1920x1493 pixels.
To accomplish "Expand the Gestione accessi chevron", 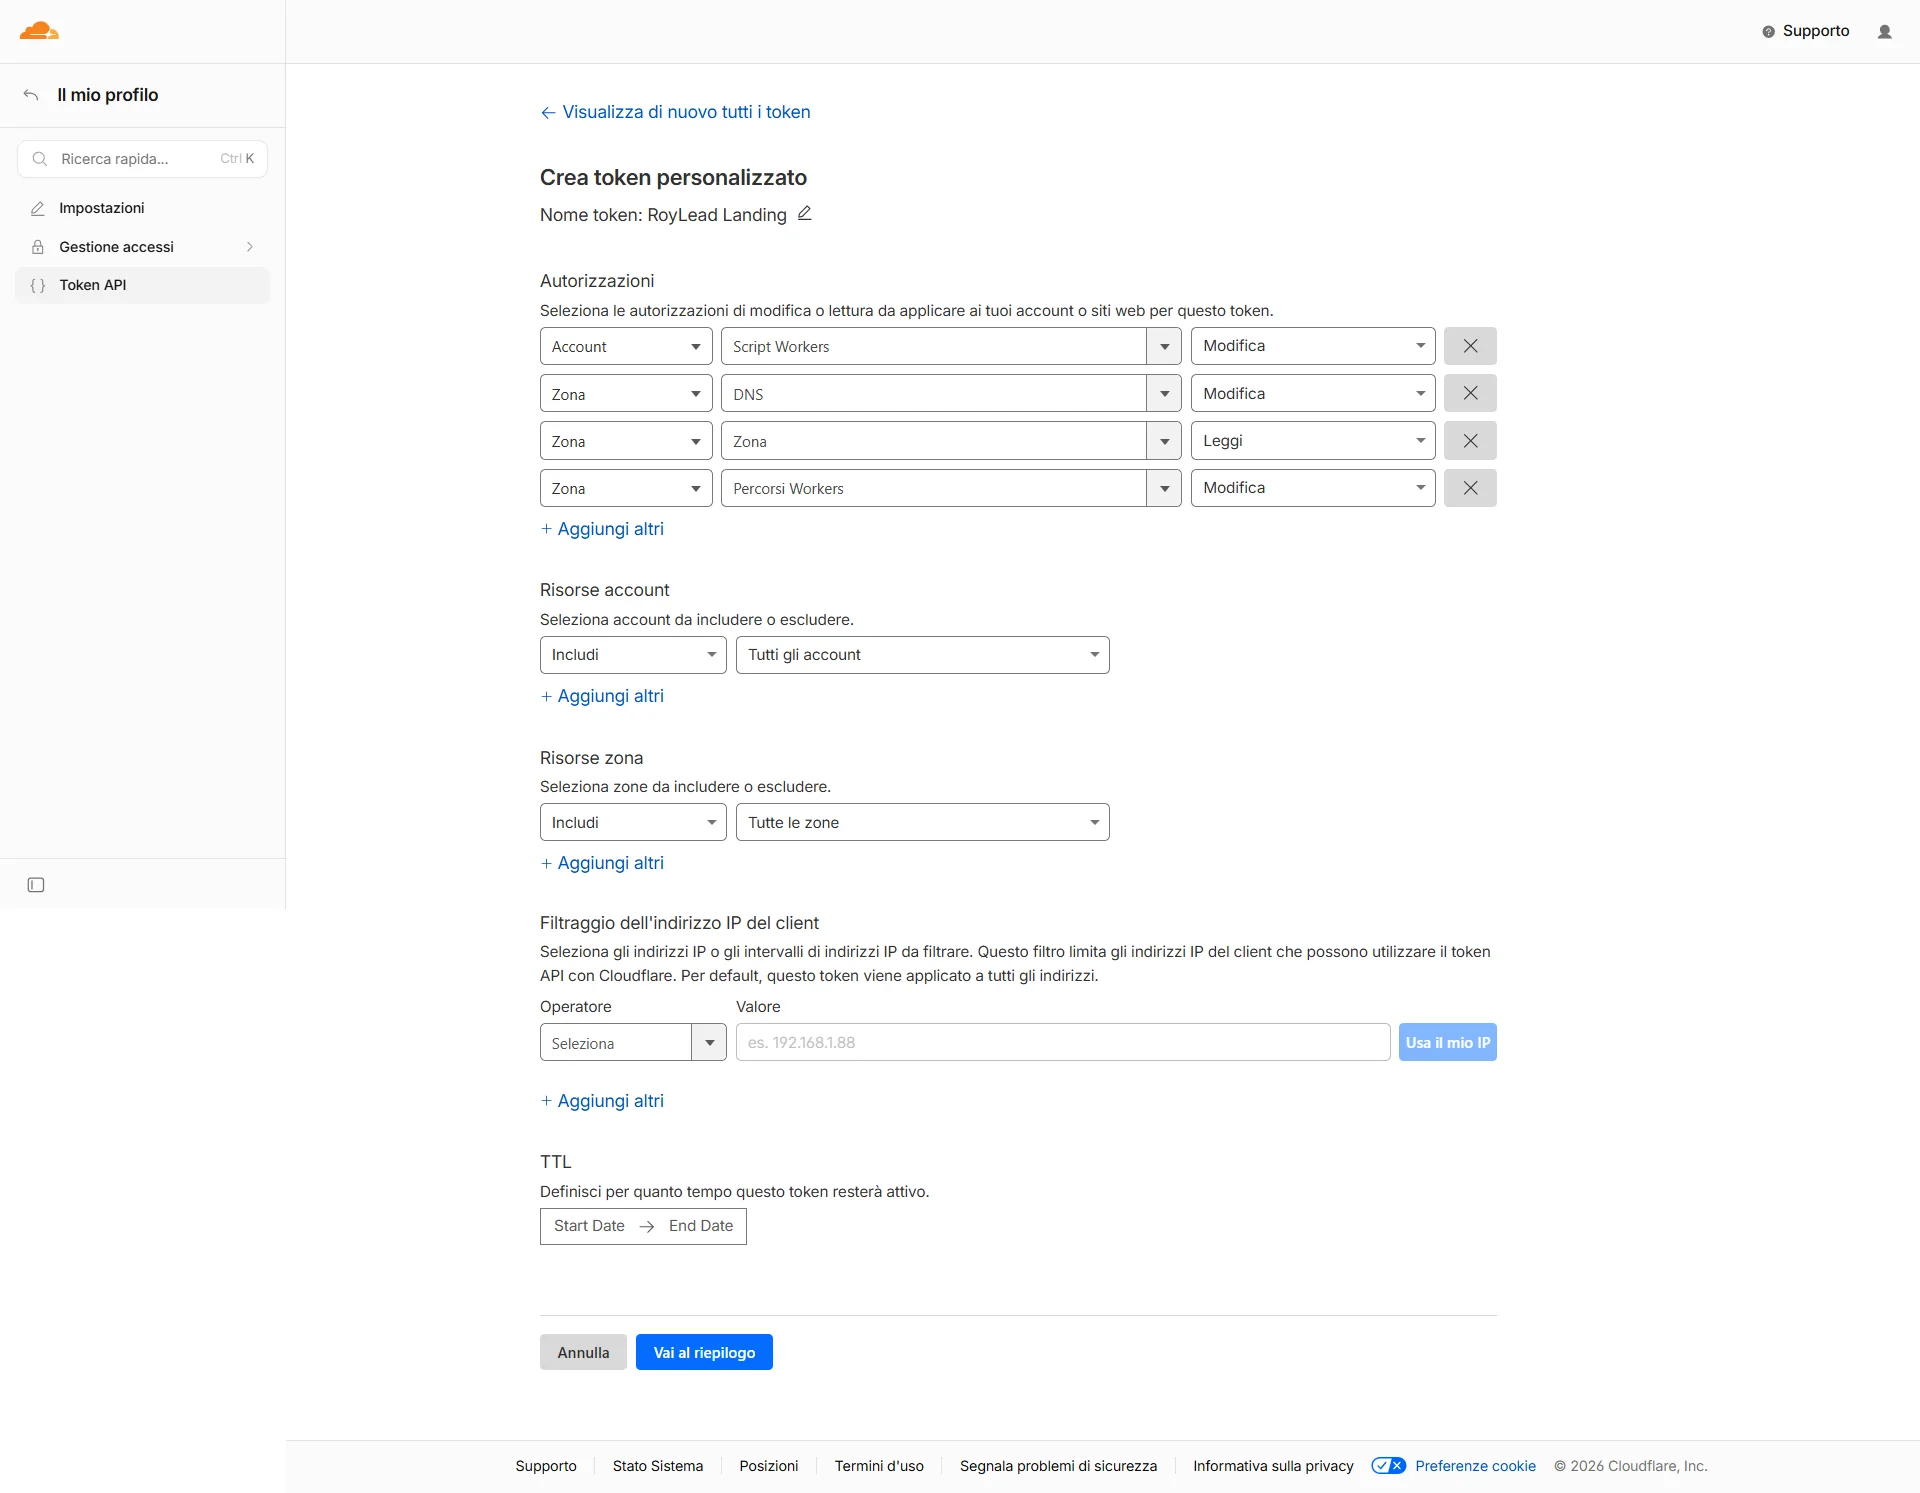I will tap(250, 247).
